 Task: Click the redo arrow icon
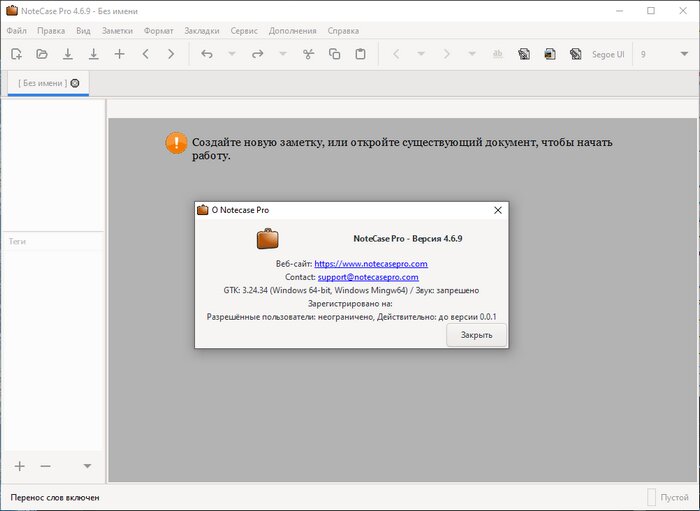coord(258,54)
